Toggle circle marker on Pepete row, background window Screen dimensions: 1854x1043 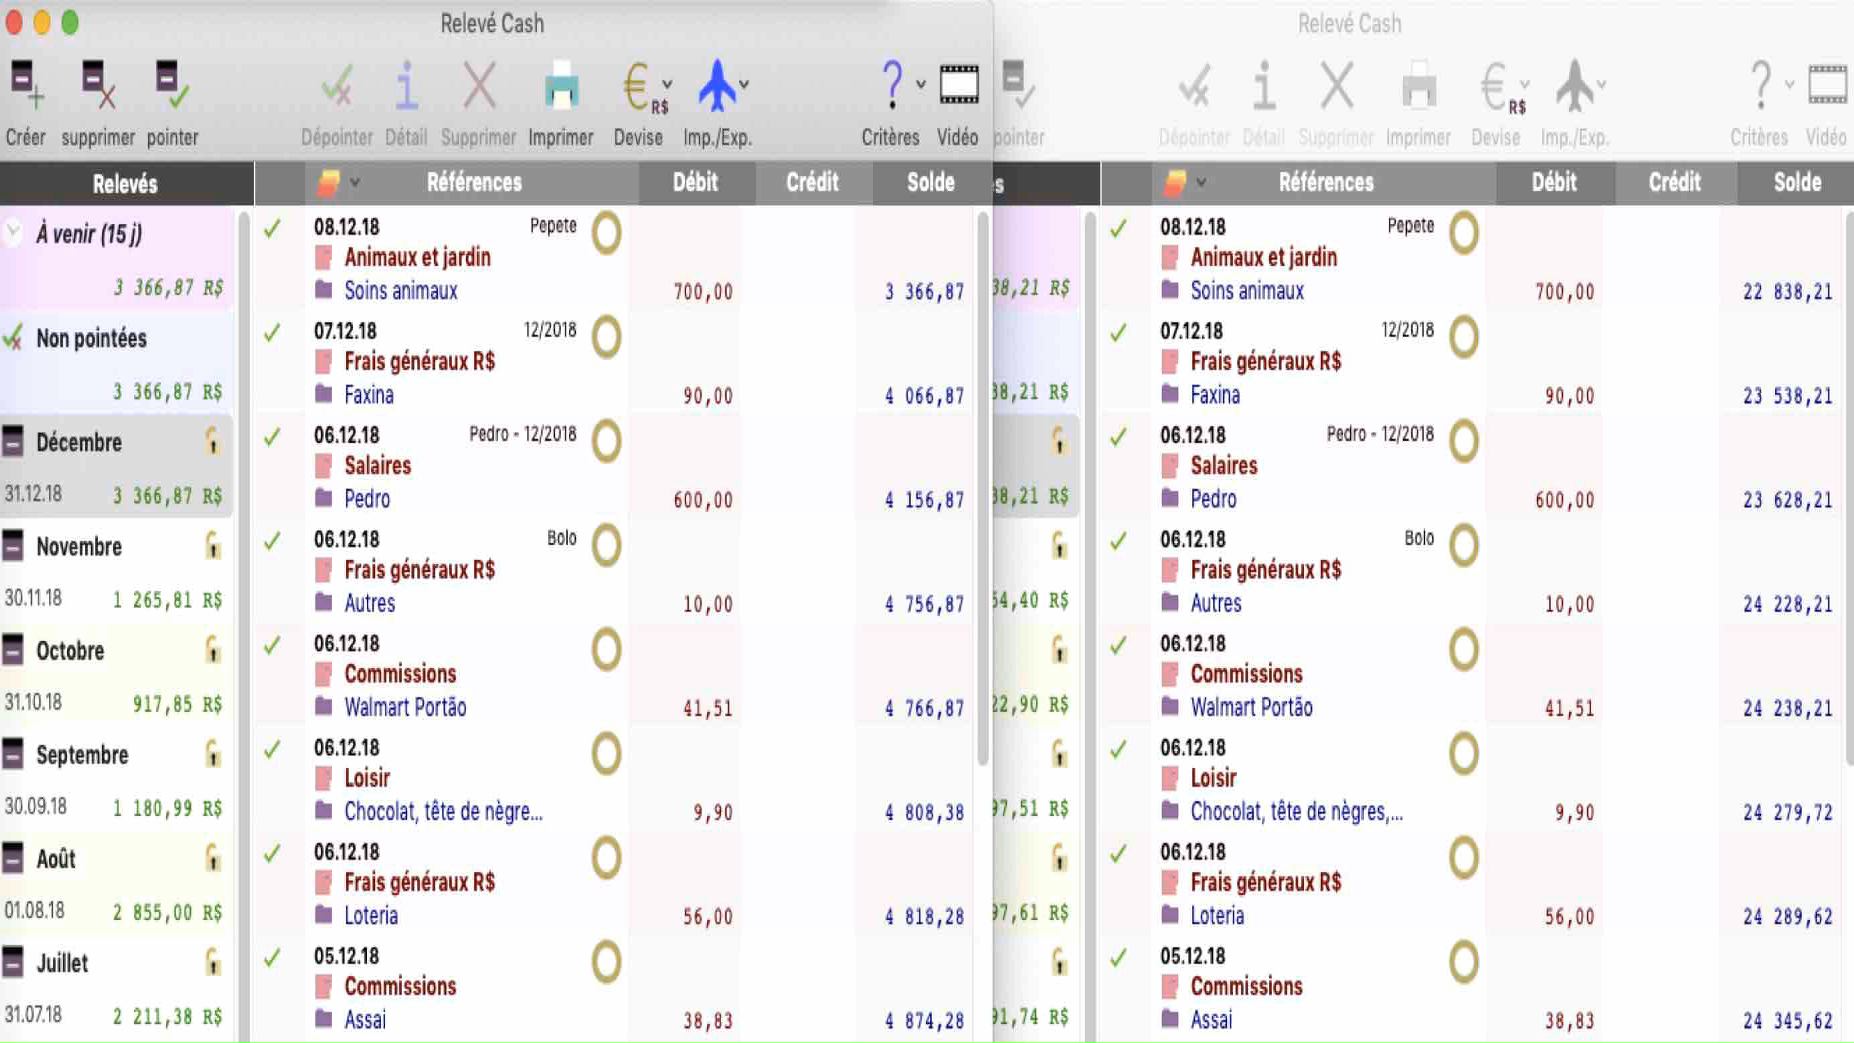point(1463,233)
